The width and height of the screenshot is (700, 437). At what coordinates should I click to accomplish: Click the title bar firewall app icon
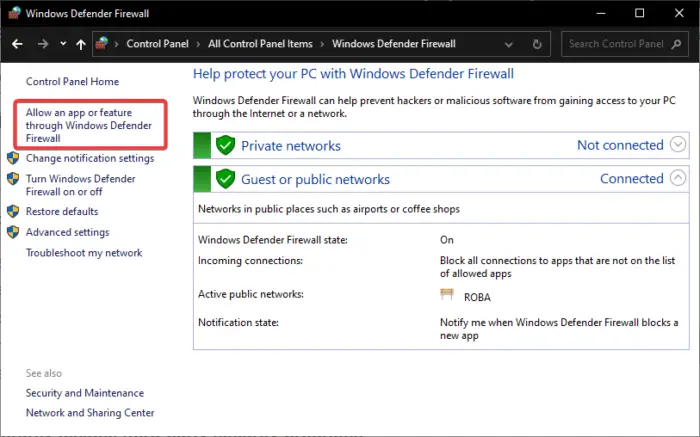point(14,13)
